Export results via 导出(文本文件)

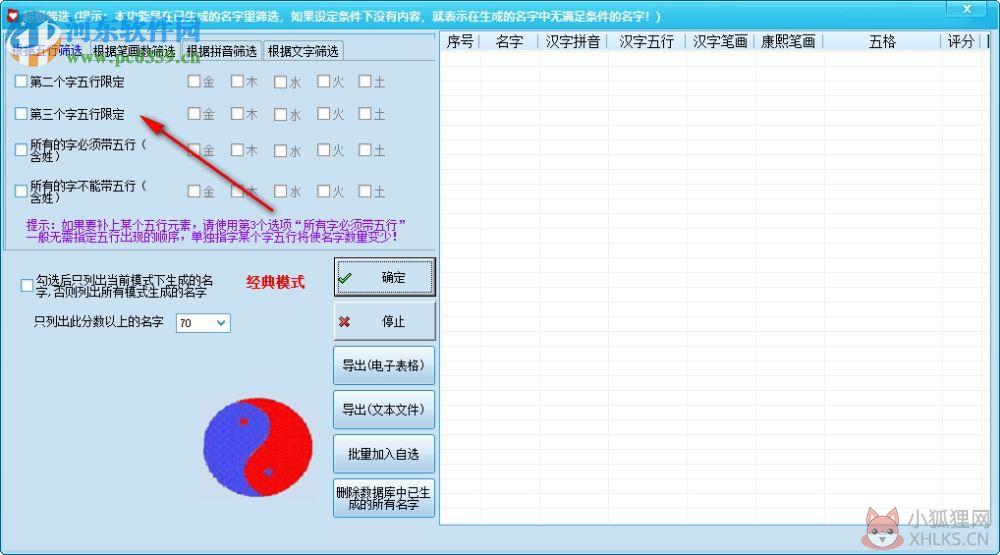(385, 410)
